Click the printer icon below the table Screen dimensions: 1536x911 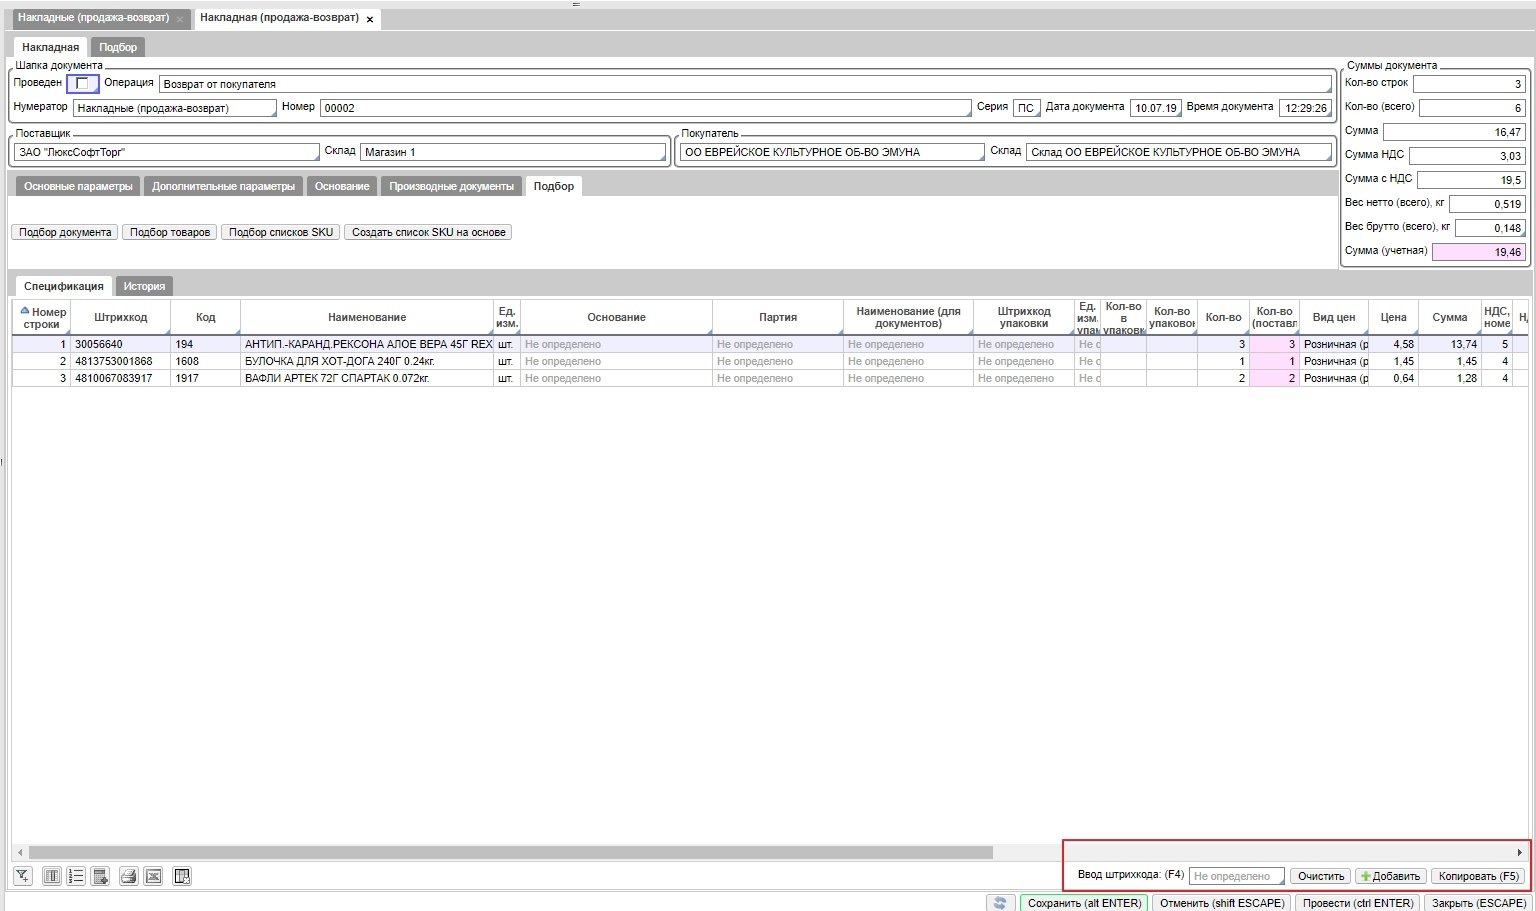[x=128, y=876]
